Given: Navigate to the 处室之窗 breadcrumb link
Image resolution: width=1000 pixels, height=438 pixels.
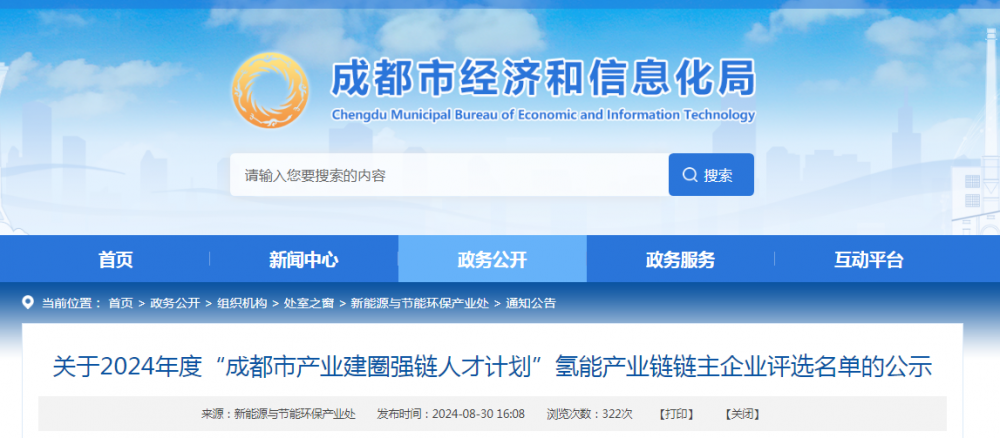Looking at the screenshot, I should click(x=309, y=303).
